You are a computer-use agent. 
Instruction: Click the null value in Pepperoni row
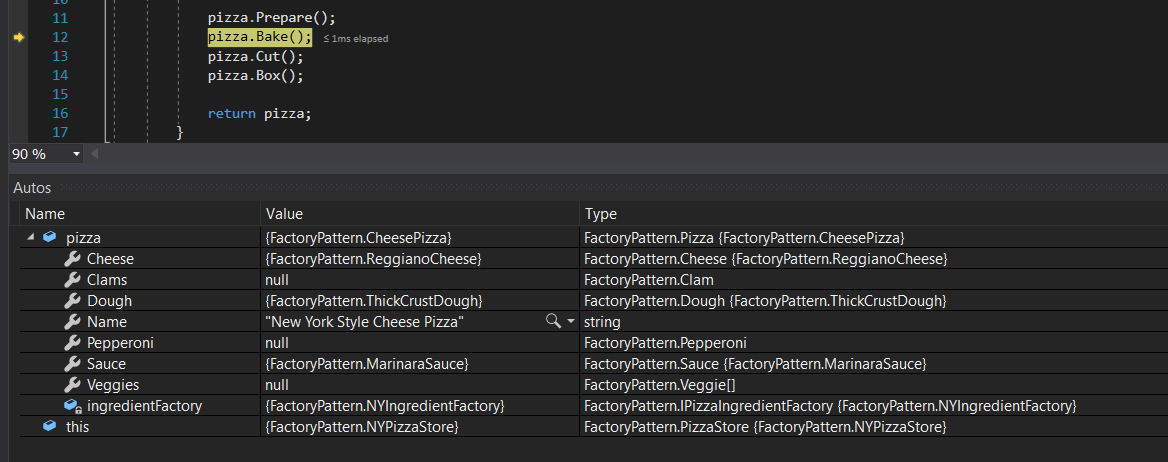[277, 343]
